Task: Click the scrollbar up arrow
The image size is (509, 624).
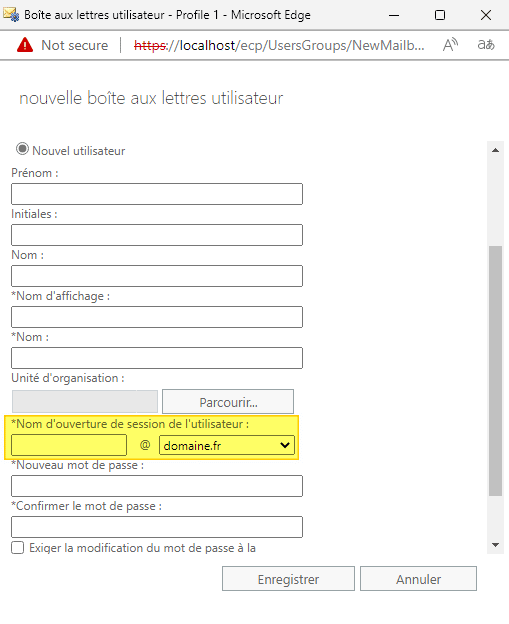Action: pyautogui.click(x=495, y=150)
